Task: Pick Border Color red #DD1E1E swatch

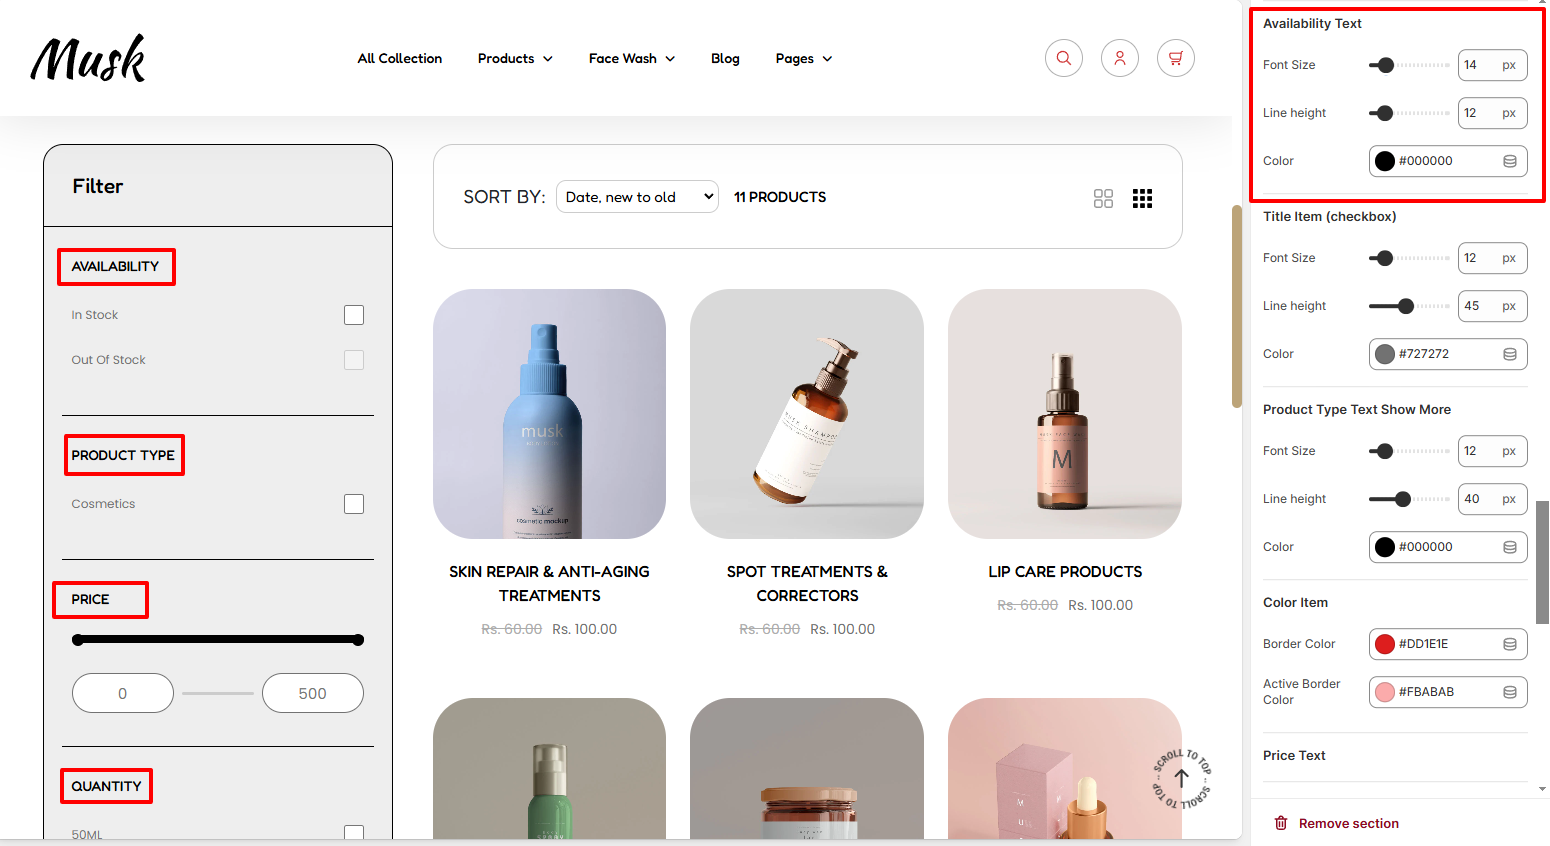Action: coord(1385,644)
